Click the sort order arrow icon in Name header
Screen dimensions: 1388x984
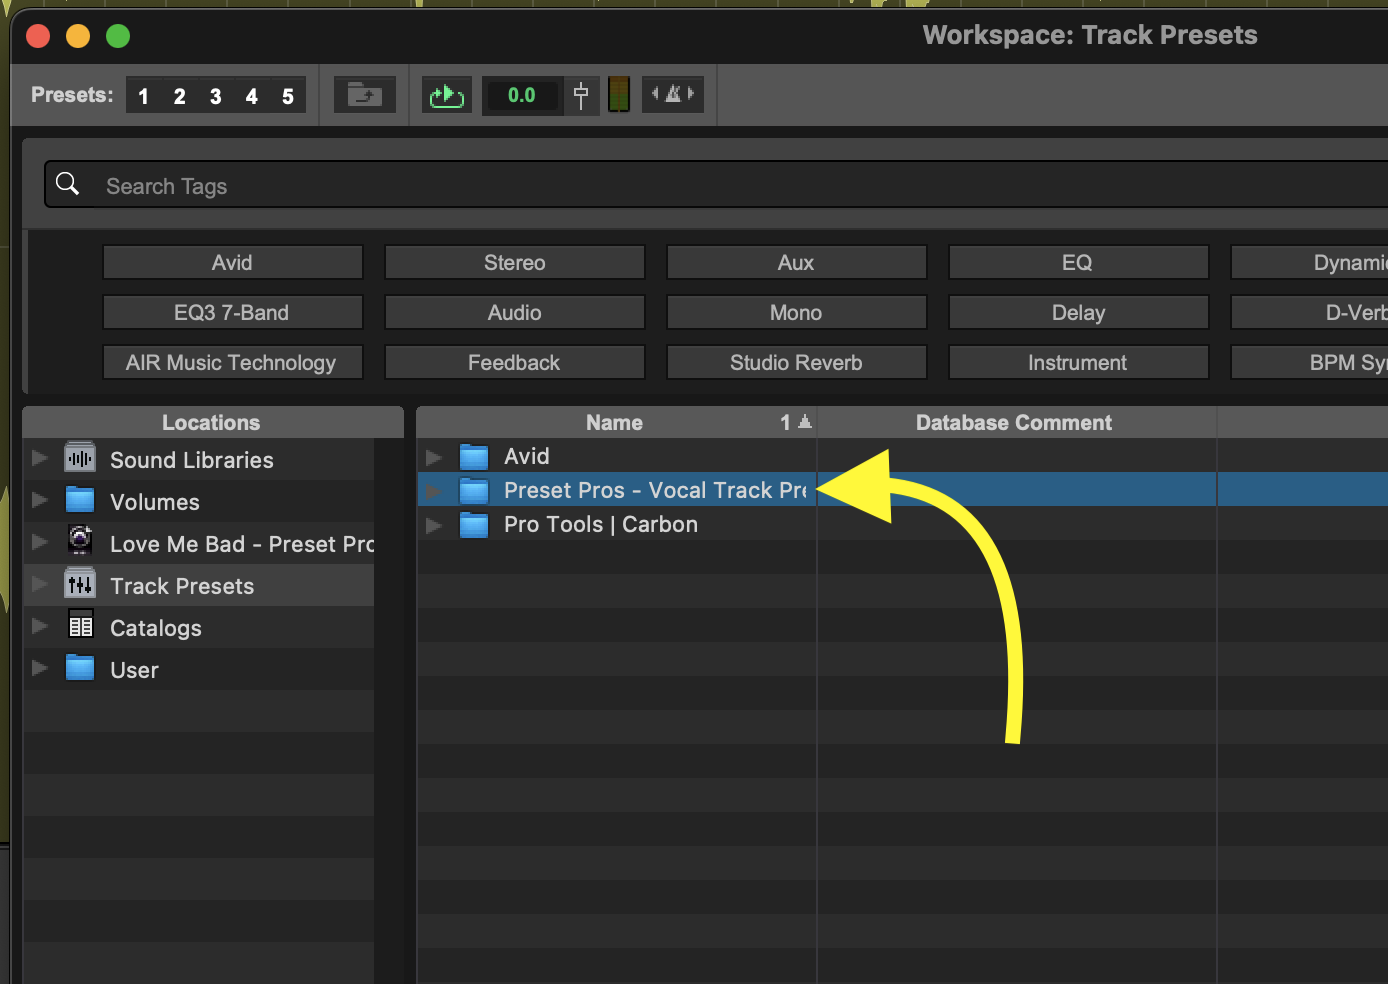click(x=805, y=422)
